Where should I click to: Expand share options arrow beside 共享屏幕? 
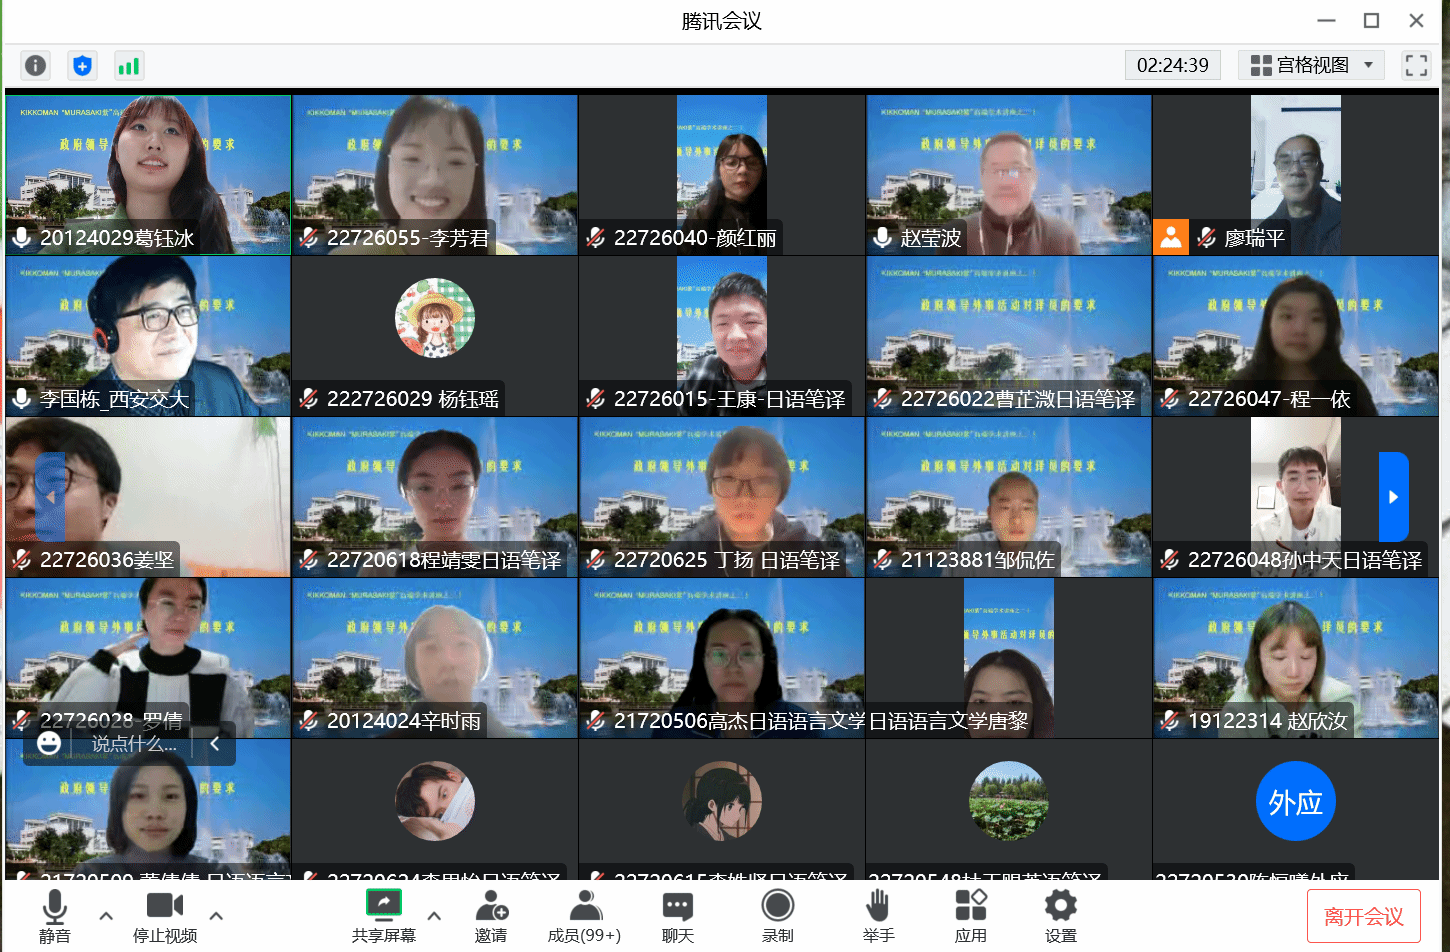(434, 915)
